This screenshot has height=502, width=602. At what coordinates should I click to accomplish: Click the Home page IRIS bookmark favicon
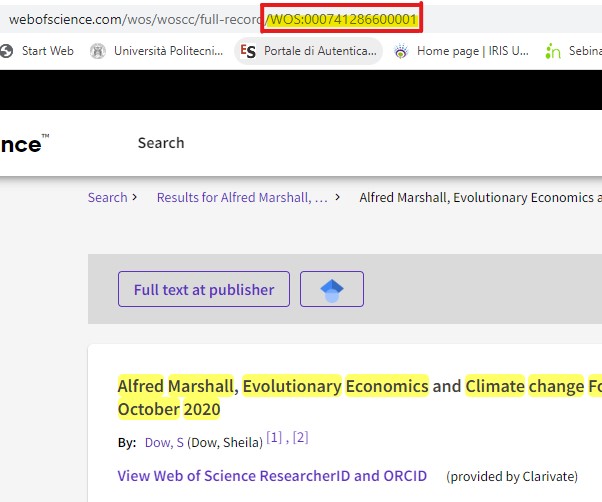[x=402, y=51]
